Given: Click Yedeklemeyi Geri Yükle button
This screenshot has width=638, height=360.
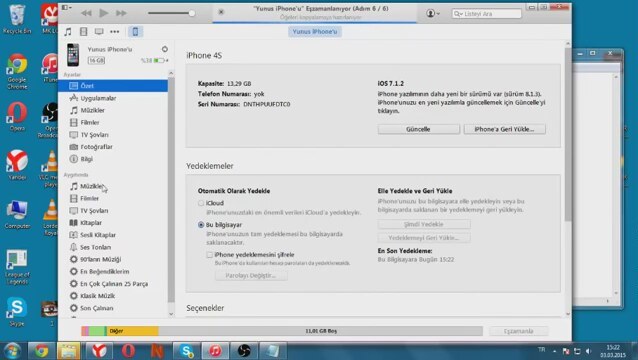Looking at the screenshot, I should coord(424,238).
